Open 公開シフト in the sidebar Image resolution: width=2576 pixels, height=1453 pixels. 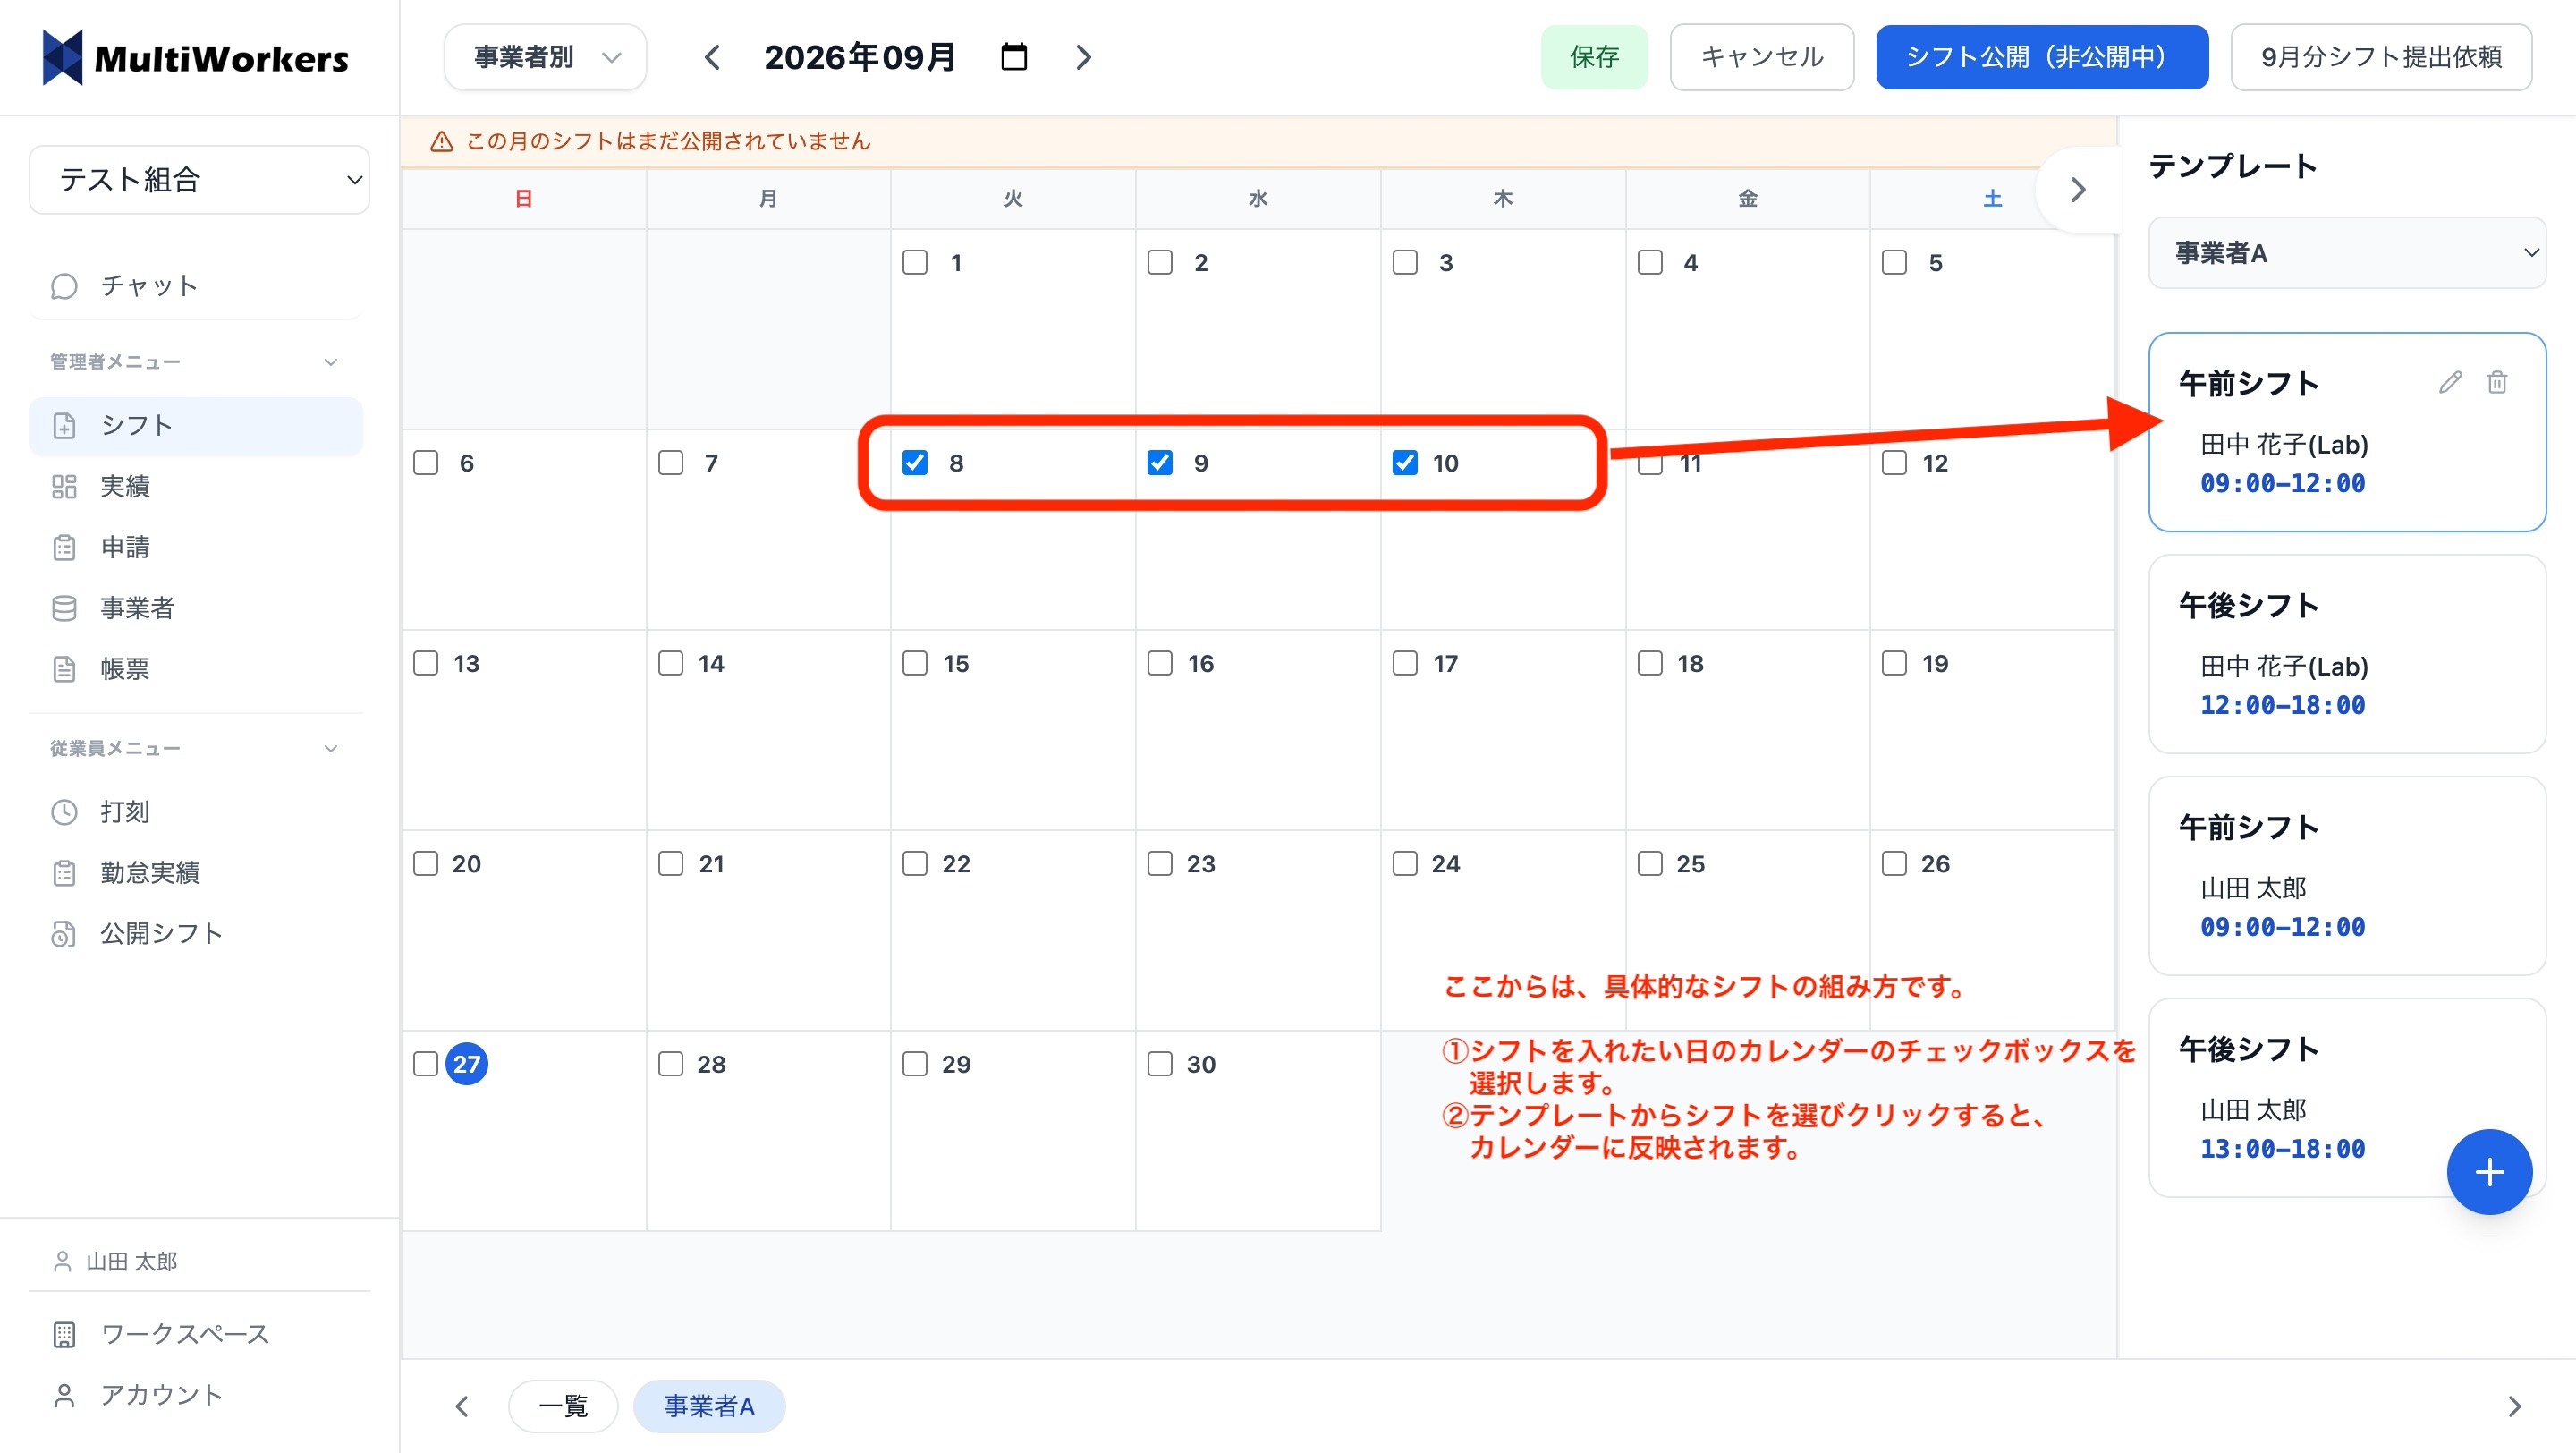(x=196, y=934)
